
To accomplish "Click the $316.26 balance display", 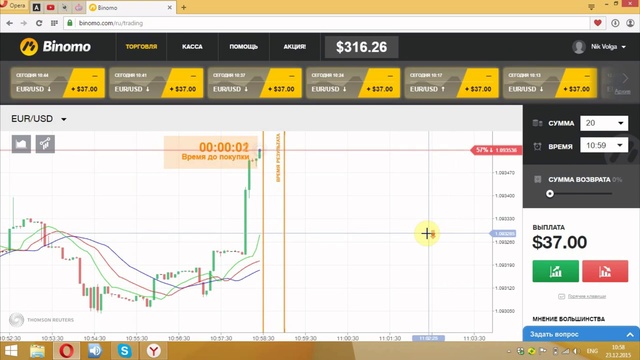I will click(361, 47).
